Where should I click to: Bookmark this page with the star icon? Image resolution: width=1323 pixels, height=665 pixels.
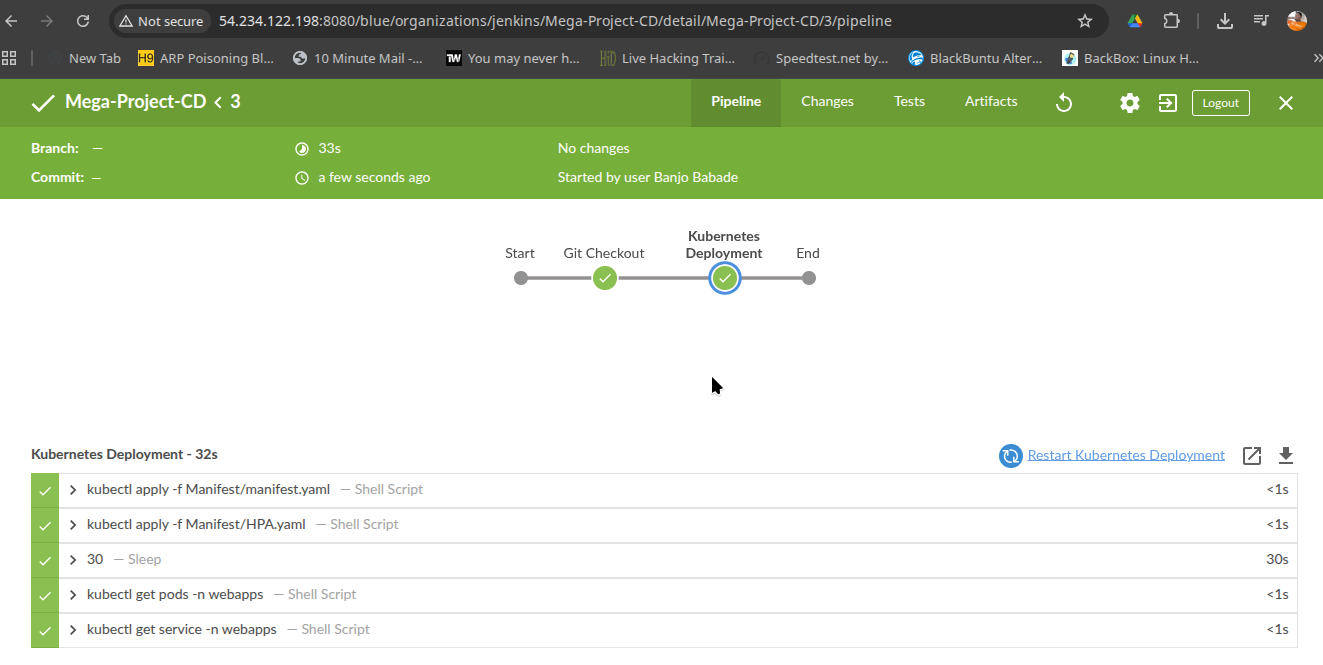(1085, 21)
